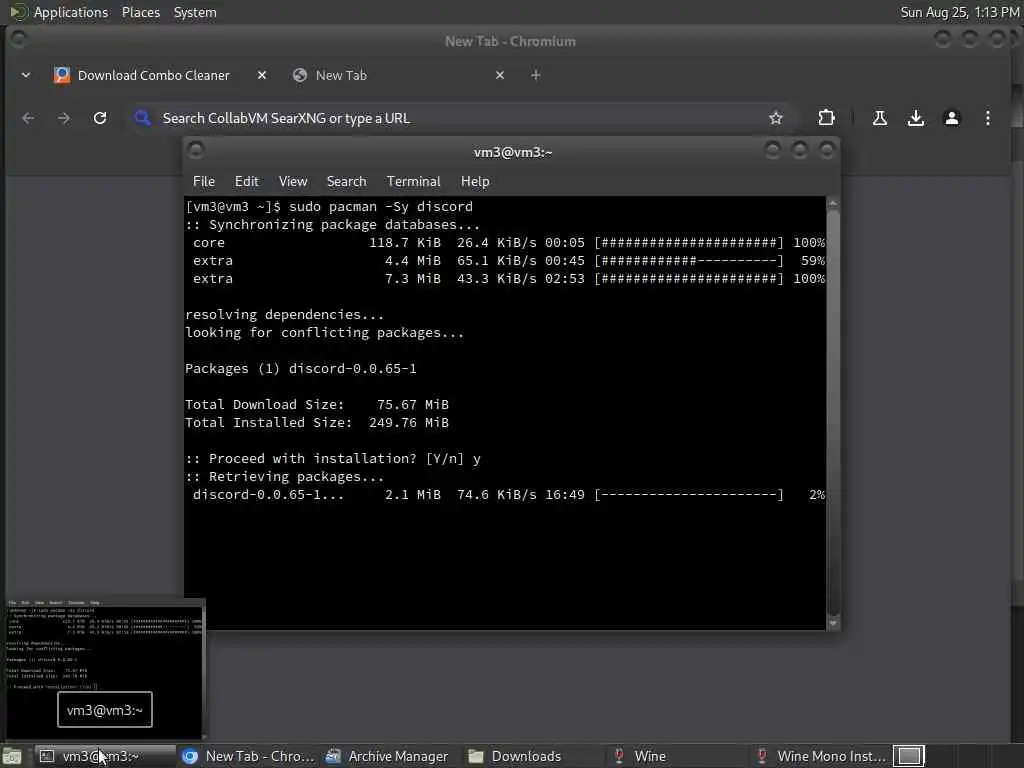Open the Chromium extensions puzzle icon
Image resolution: width=1024 pixels, height=768 pixels.
(826, 118)
